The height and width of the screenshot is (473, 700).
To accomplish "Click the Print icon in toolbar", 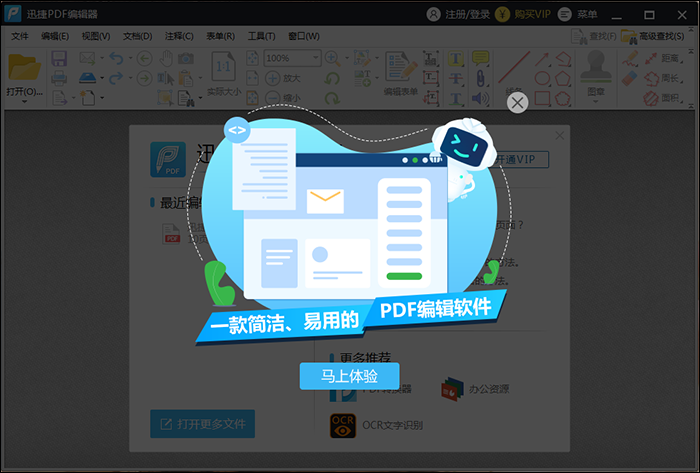I will click(x=59, y=79).
